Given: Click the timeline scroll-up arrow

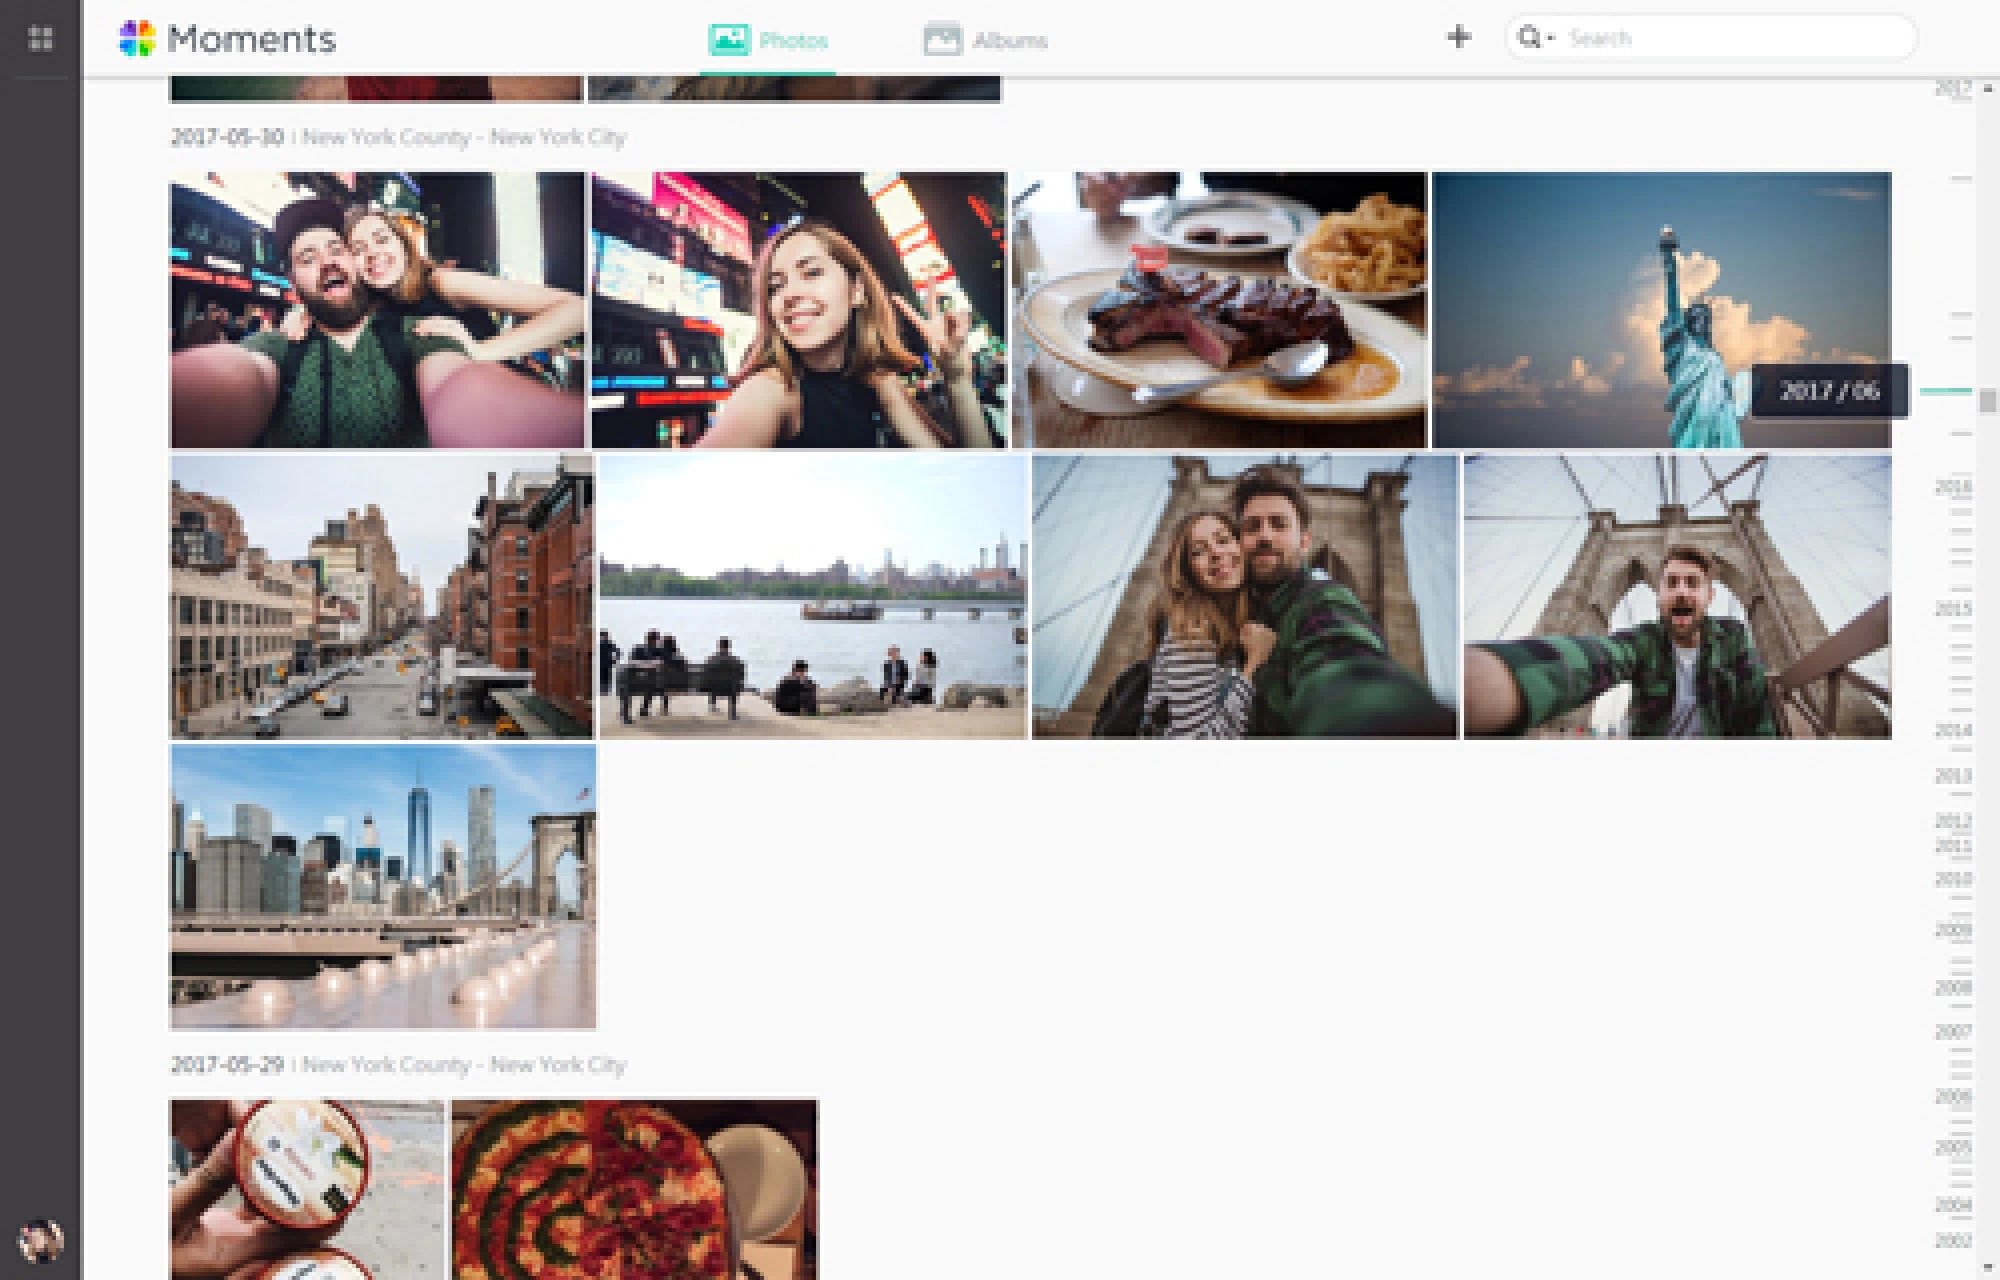Looking at the screenshot, I should coord(1988,89).
